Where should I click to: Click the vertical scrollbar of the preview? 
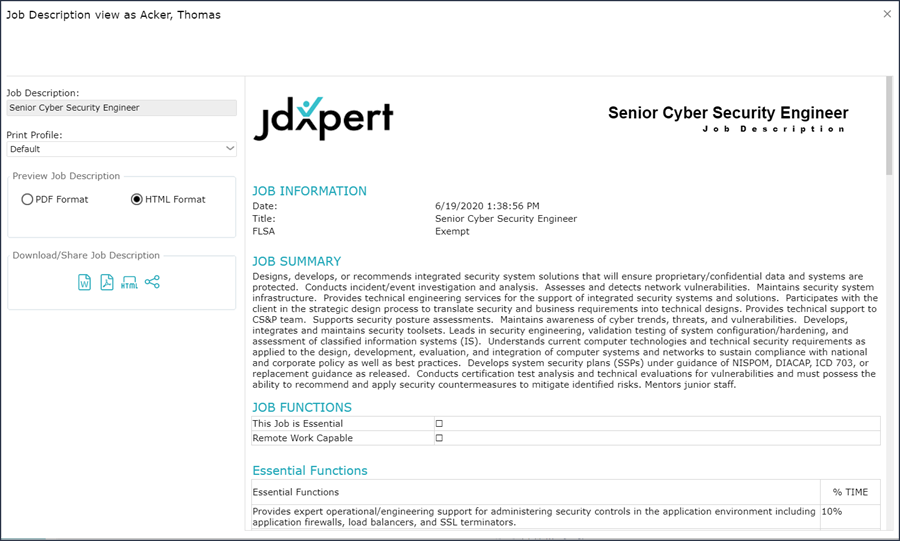[x=889, y=300]
